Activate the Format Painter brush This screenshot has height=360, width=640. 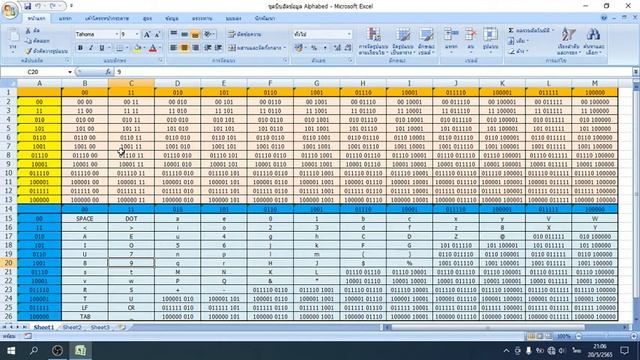coord(46,51)
